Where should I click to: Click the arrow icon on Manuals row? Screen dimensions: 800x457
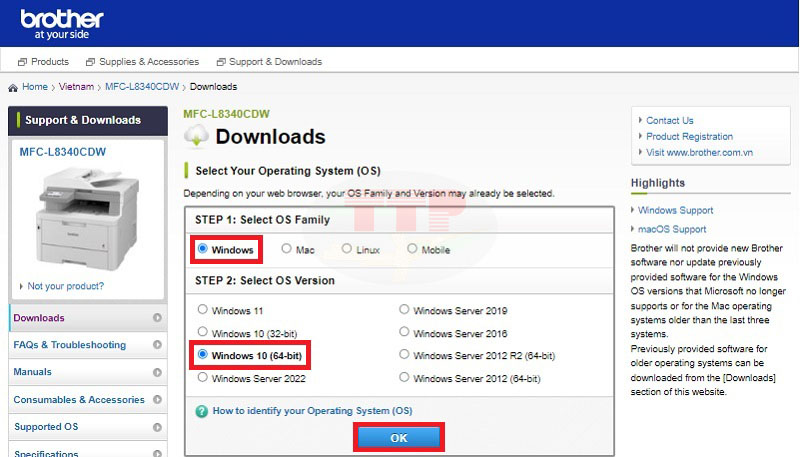click(x=157, y=372)
